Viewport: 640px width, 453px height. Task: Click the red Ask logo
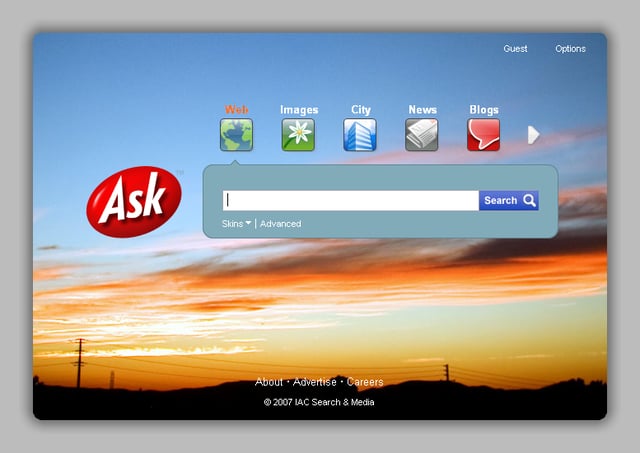pos(134,202)
